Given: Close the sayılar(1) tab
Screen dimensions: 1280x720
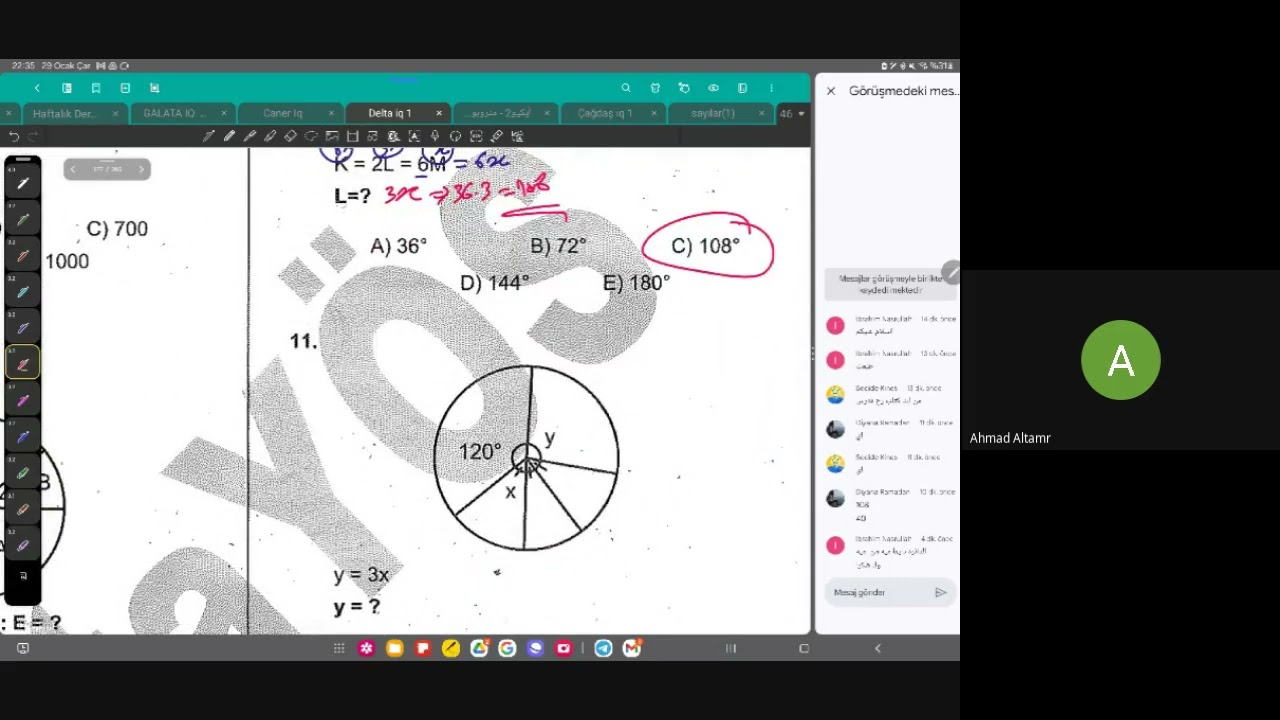Looking at the screenshot, I should pos(762,113).
